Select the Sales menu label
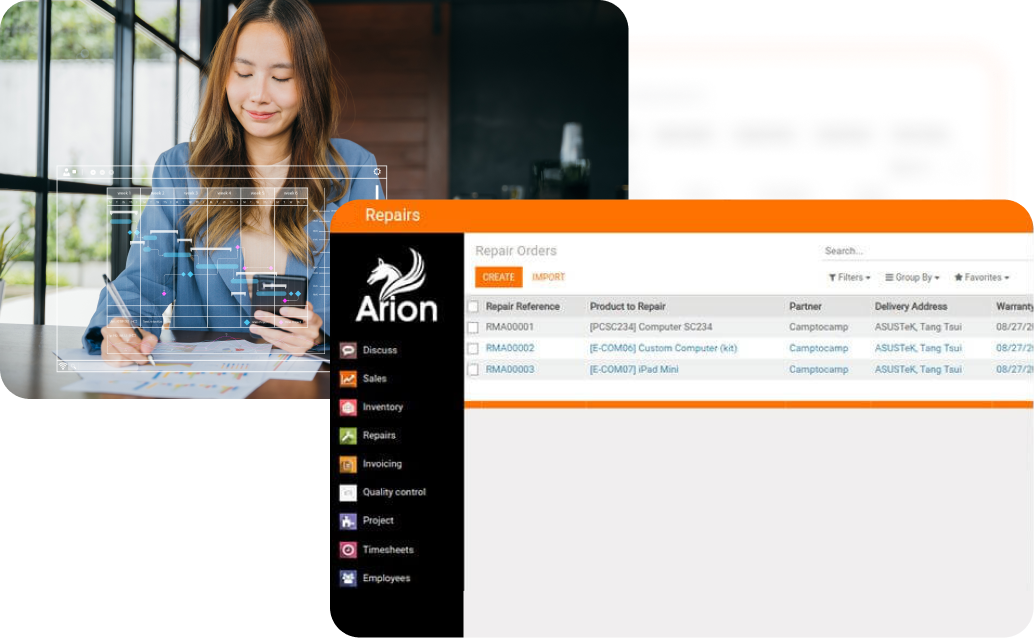This screenshot has width=1034, height=638. click(x=375, y=379)
